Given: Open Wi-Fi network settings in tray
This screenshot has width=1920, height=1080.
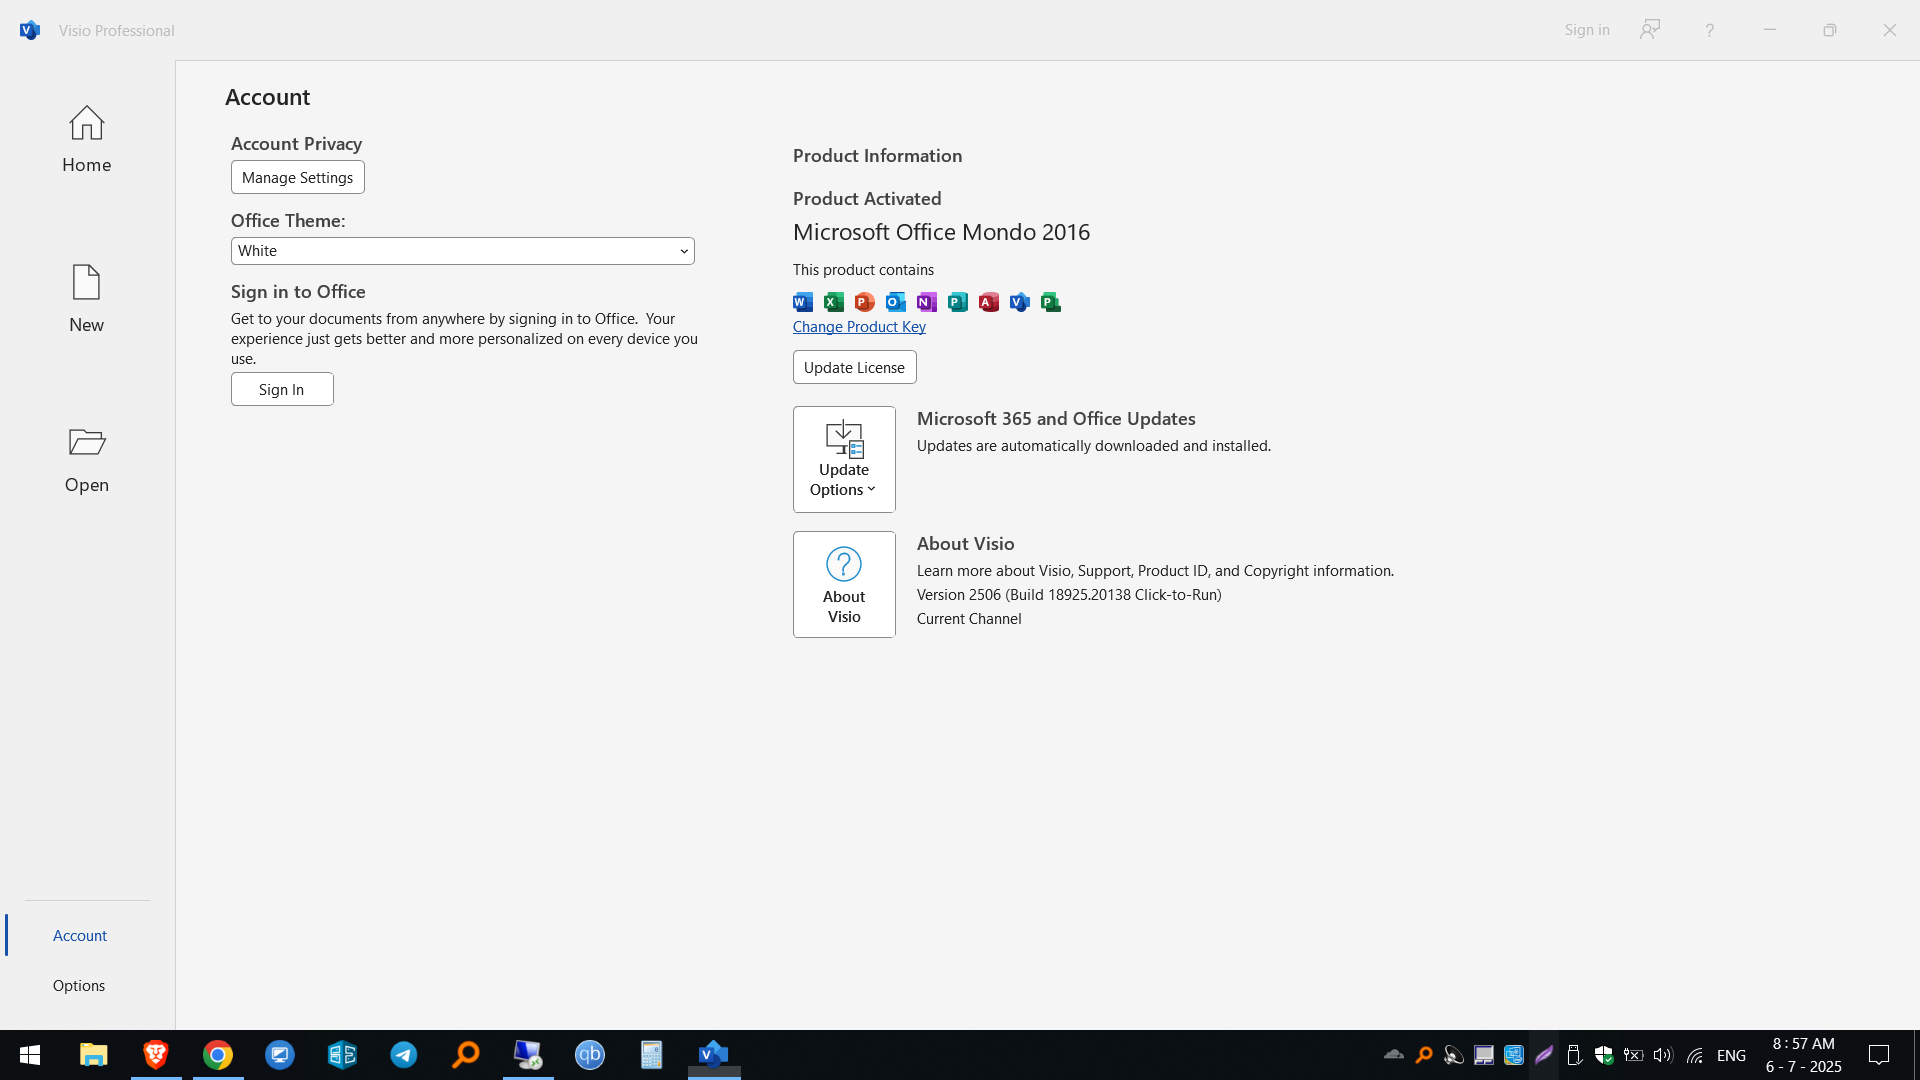Looking at the screenshot, I should pos(1695,1055).
